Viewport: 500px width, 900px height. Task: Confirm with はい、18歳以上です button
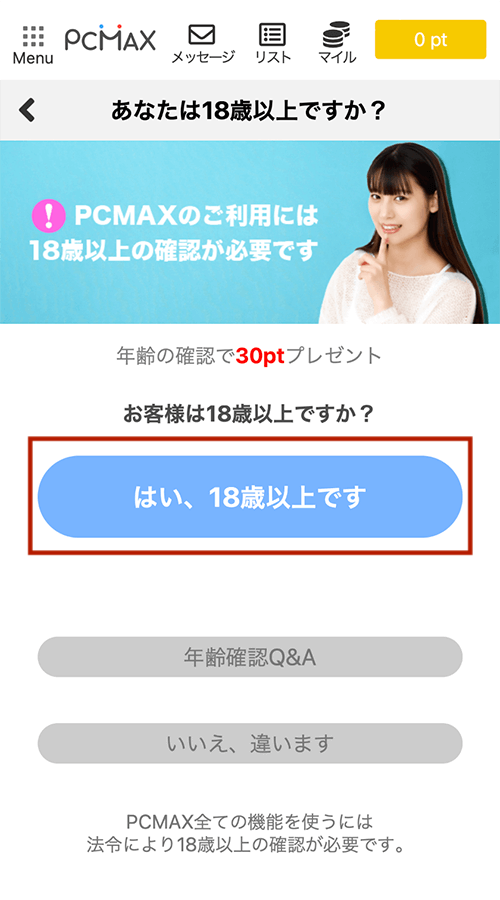(x=250, y=496)
